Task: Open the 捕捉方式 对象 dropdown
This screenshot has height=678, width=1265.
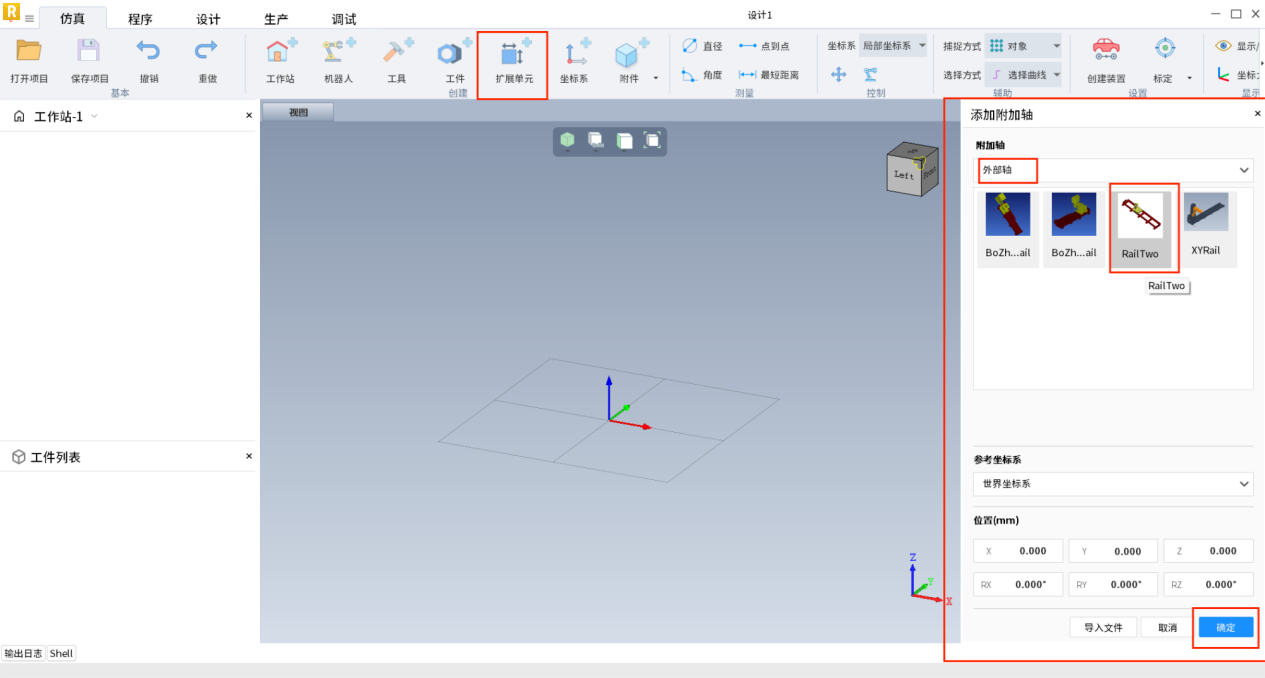Action: click(1023, 46)
